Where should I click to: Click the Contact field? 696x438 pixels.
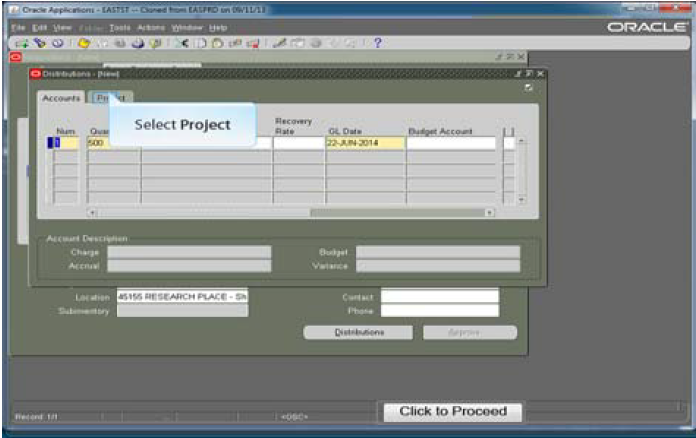[x=440, y=297]
